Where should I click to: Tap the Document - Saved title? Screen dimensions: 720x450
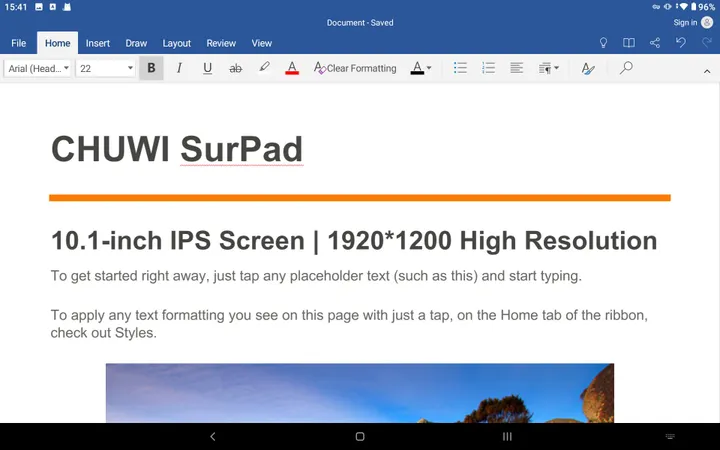tap(360, 22)
